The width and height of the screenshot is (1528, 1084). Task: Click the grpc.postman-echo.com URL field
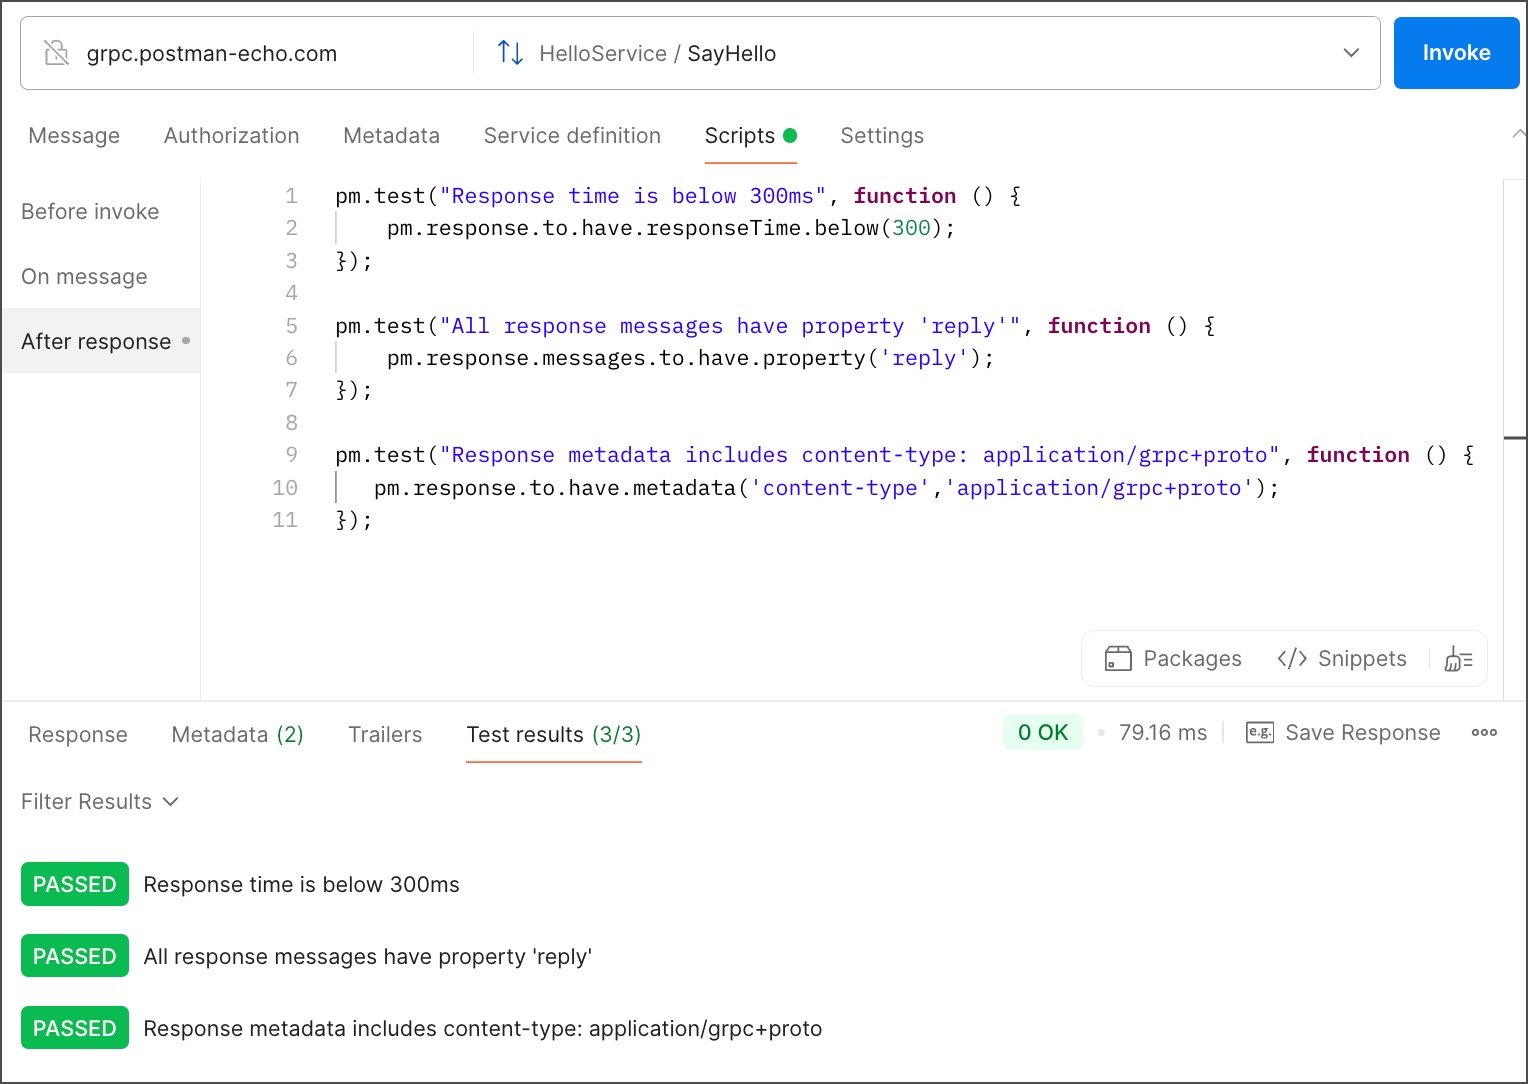(212, 54)
